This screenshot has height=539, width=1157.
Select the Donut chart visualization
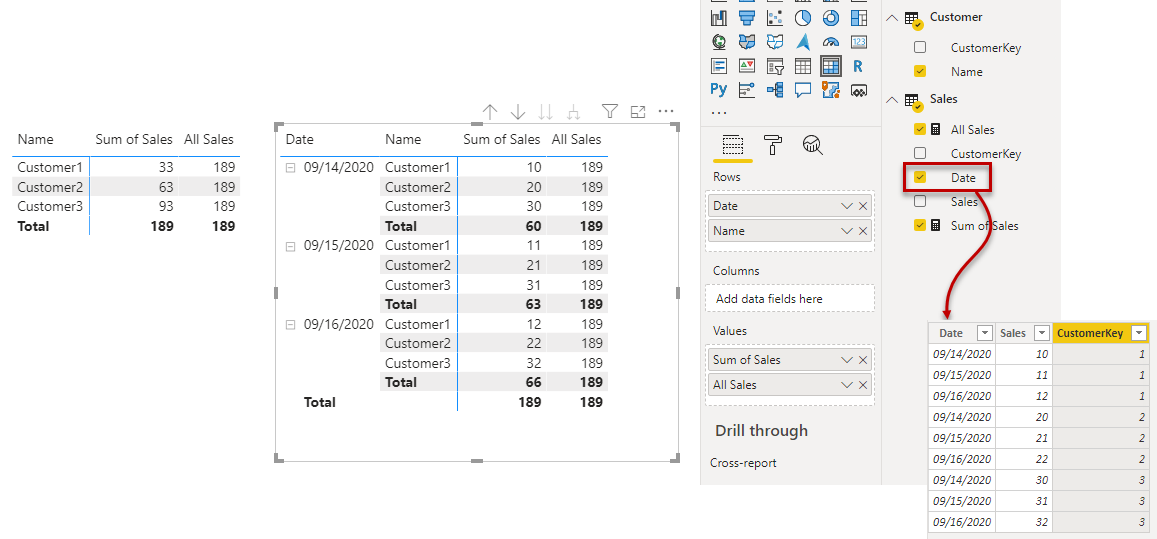pyautogui.click(x=831, y=17)
